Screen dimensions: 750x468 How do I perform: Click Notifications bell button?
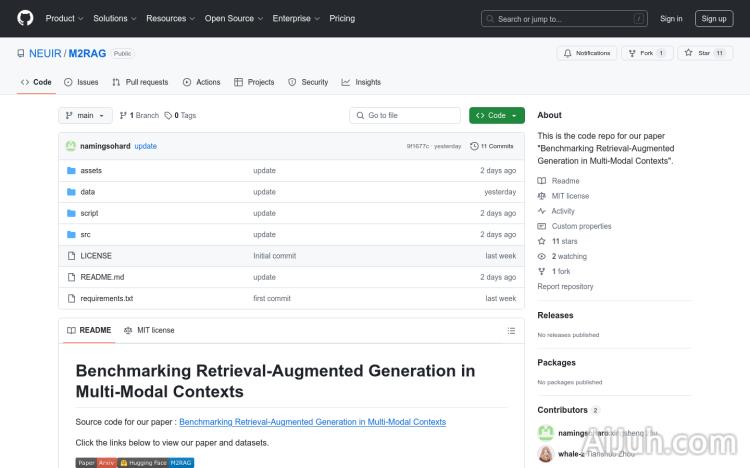pyautogui.click(x=586, y=53)
